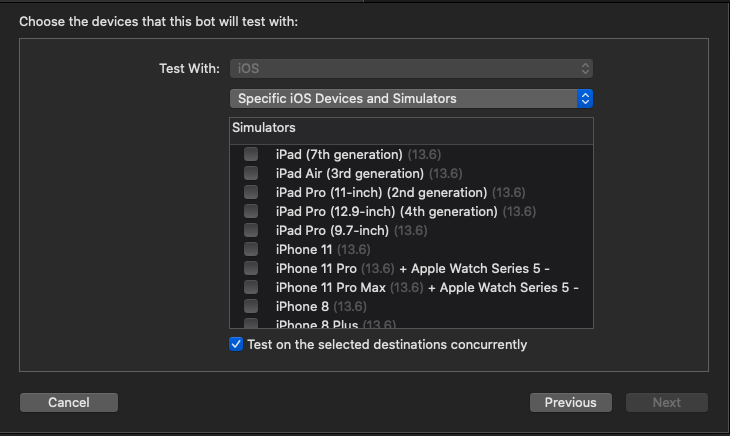
Task: Tick the iPad Pro (11-inch) (2nd generation) checkbox
Action: 251,192
